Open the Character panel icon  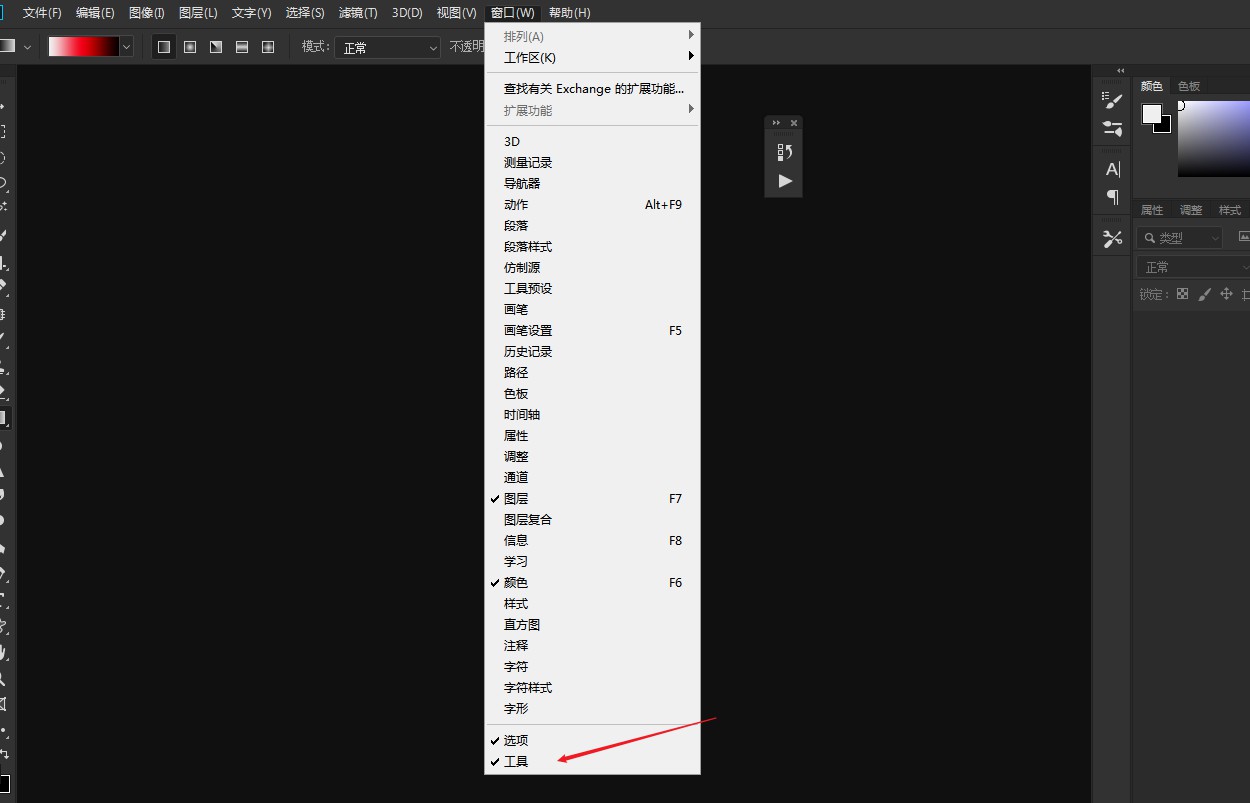(x=1111, y=168)
